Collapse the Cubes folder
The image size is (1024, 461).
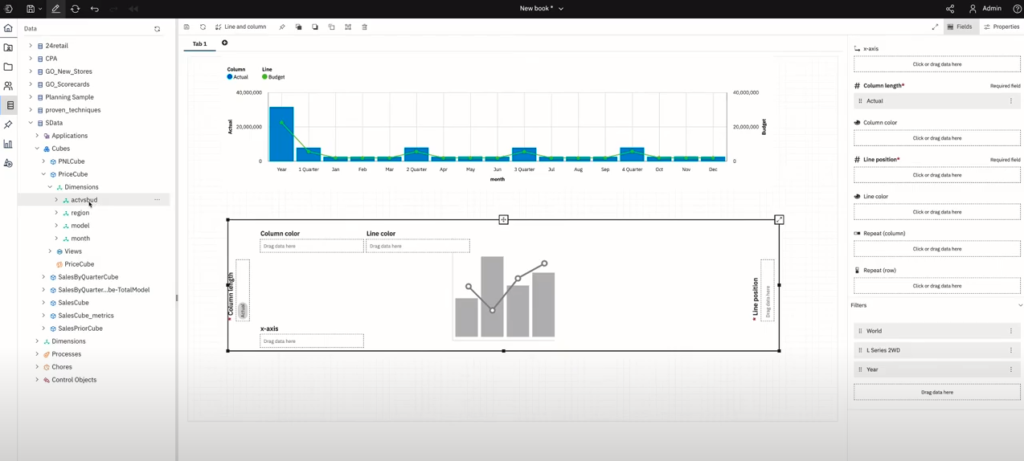click(37, 148)
